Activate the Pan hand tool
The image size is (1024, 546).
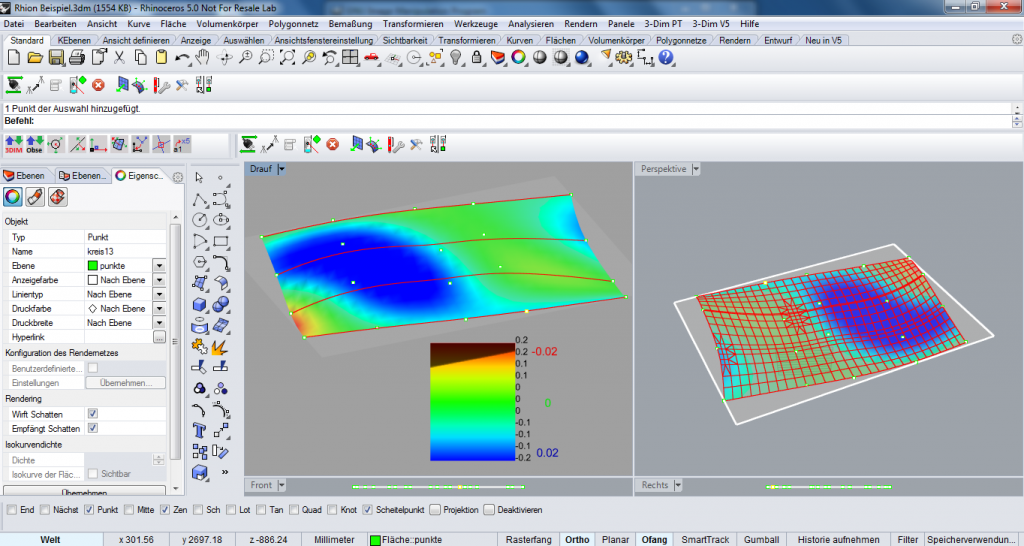click(x=203, y=58)
